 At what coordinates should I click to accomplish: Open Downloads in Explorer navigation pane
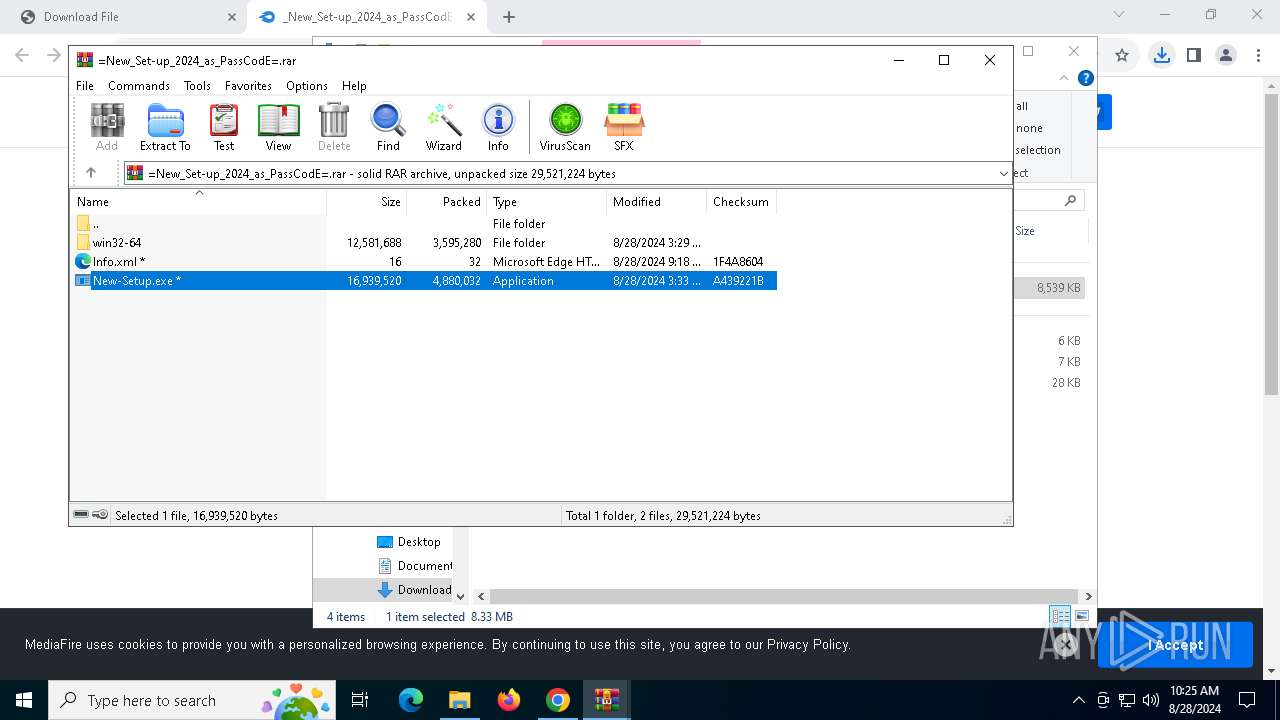click(x=414, y=590)
